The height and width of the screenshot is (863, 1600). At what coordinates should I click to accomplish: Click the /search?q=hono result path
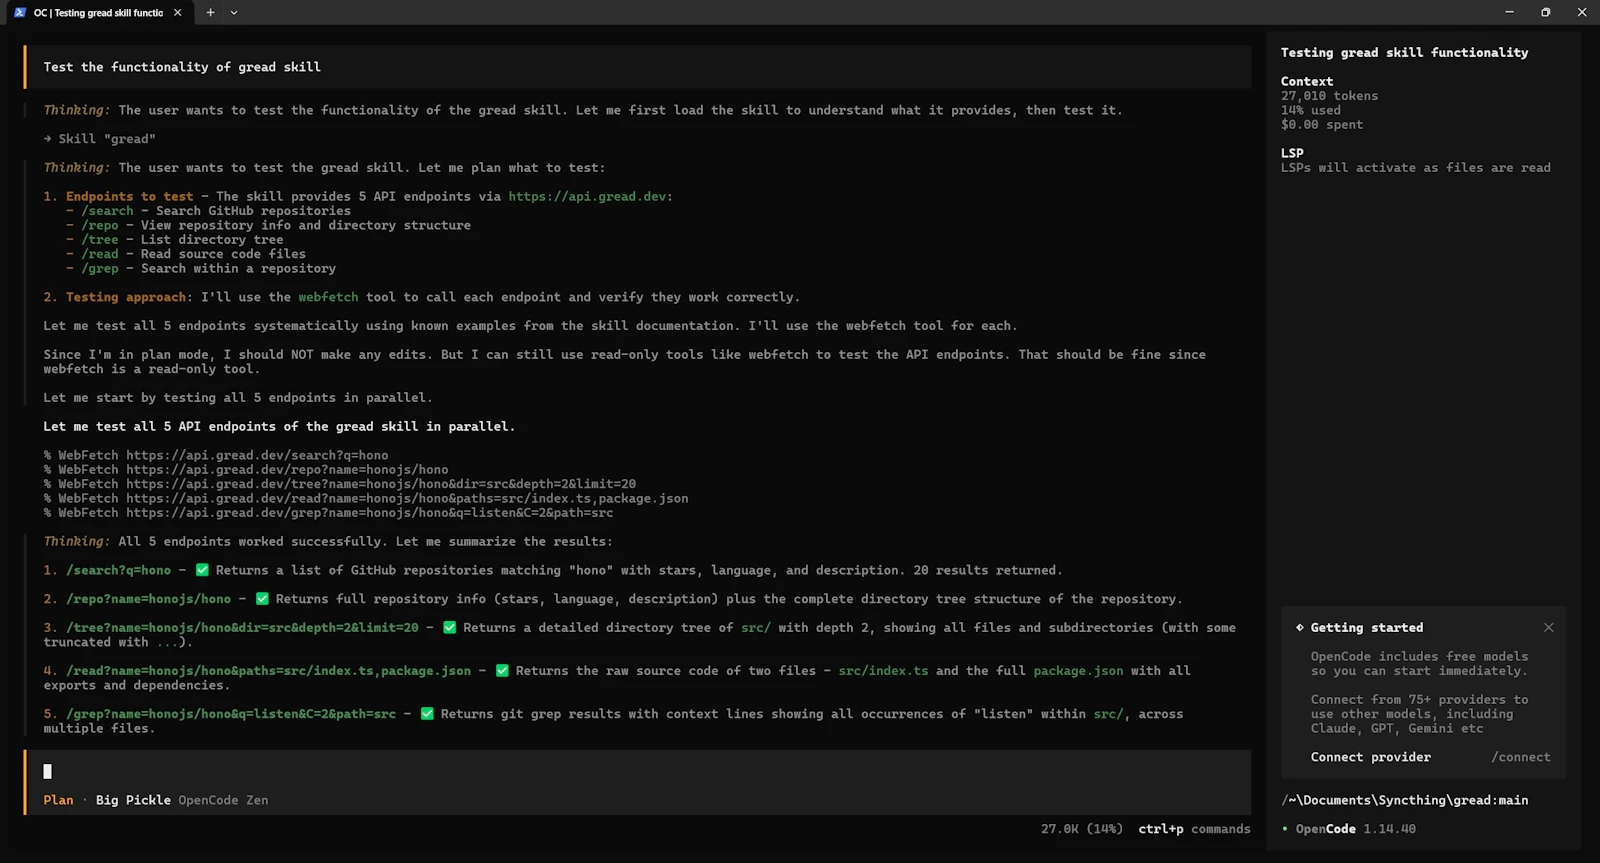tap(118, 570)
